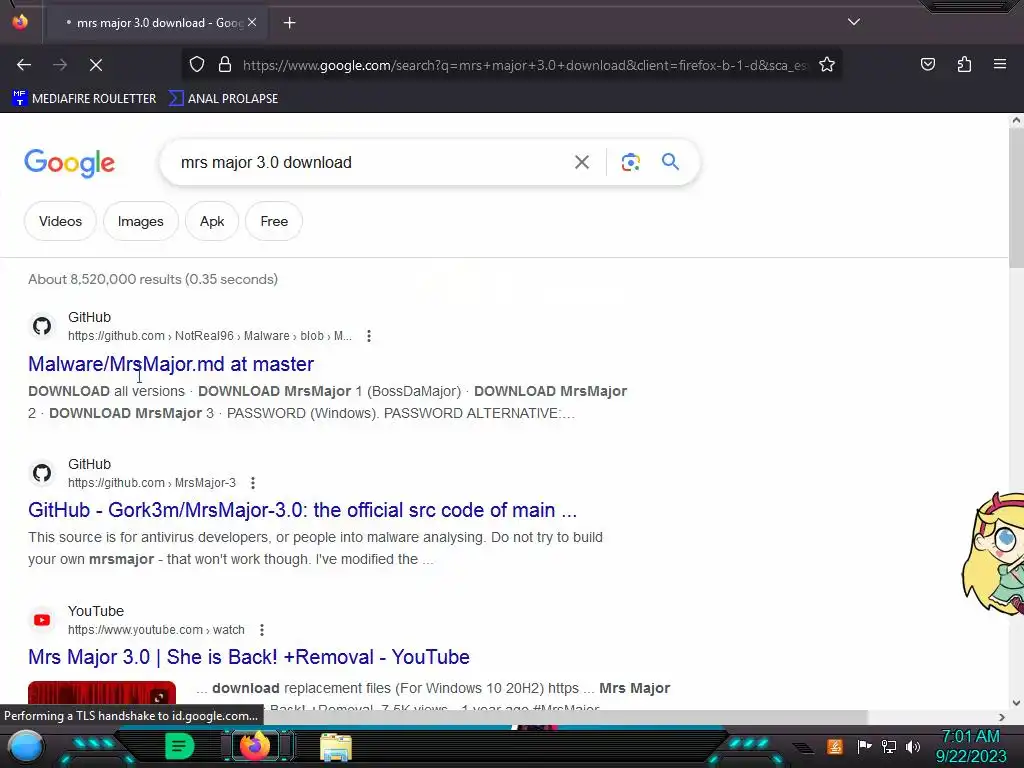Click the GitHub favicon of MrsMajor-3 result

[42, 473]
